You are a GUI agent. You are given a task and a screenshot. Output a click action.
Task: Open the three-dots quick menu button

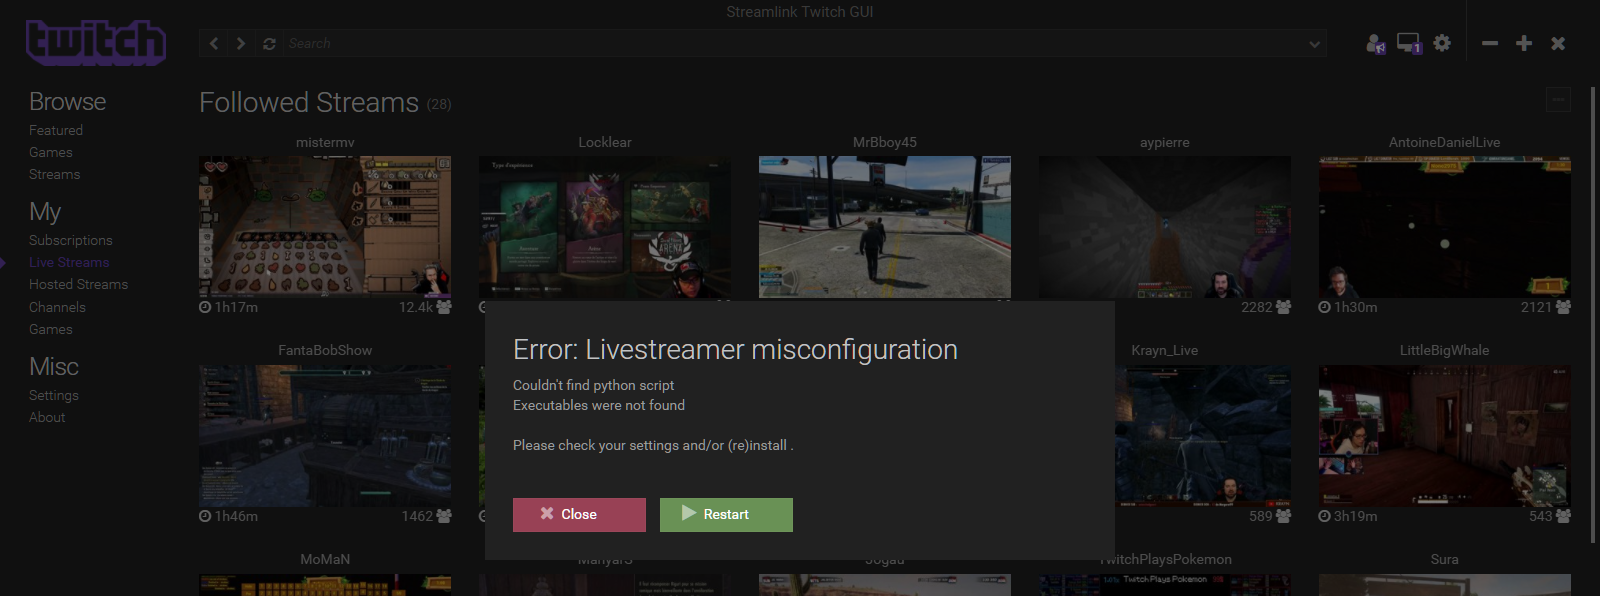tap(1558, 99)
